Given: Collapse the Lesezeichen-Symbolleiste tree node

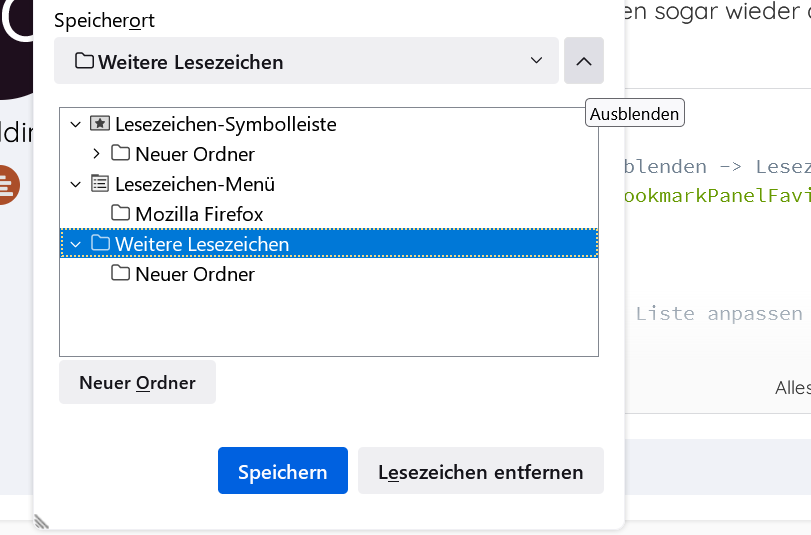Looking at the screenshot, I should (75, 124).
